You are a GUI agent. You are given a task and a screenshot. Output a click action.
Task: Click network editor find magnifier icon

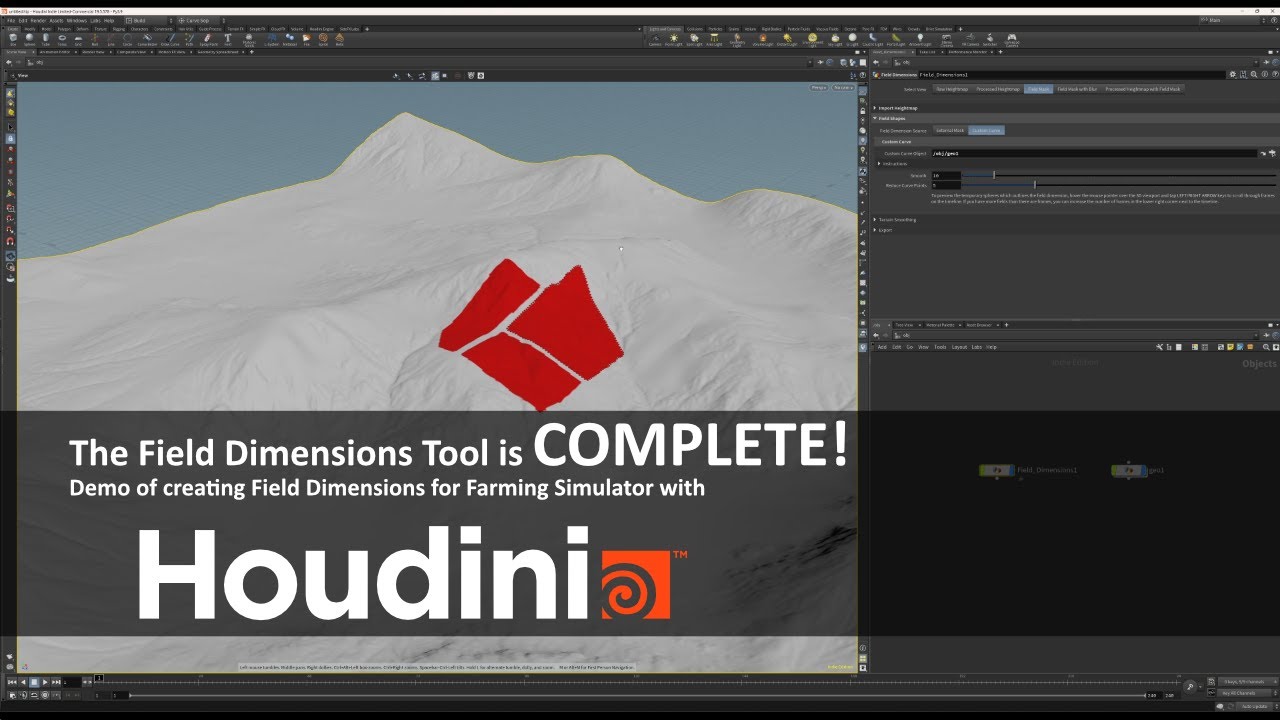pyautogui.click(x=1266, y=347)
